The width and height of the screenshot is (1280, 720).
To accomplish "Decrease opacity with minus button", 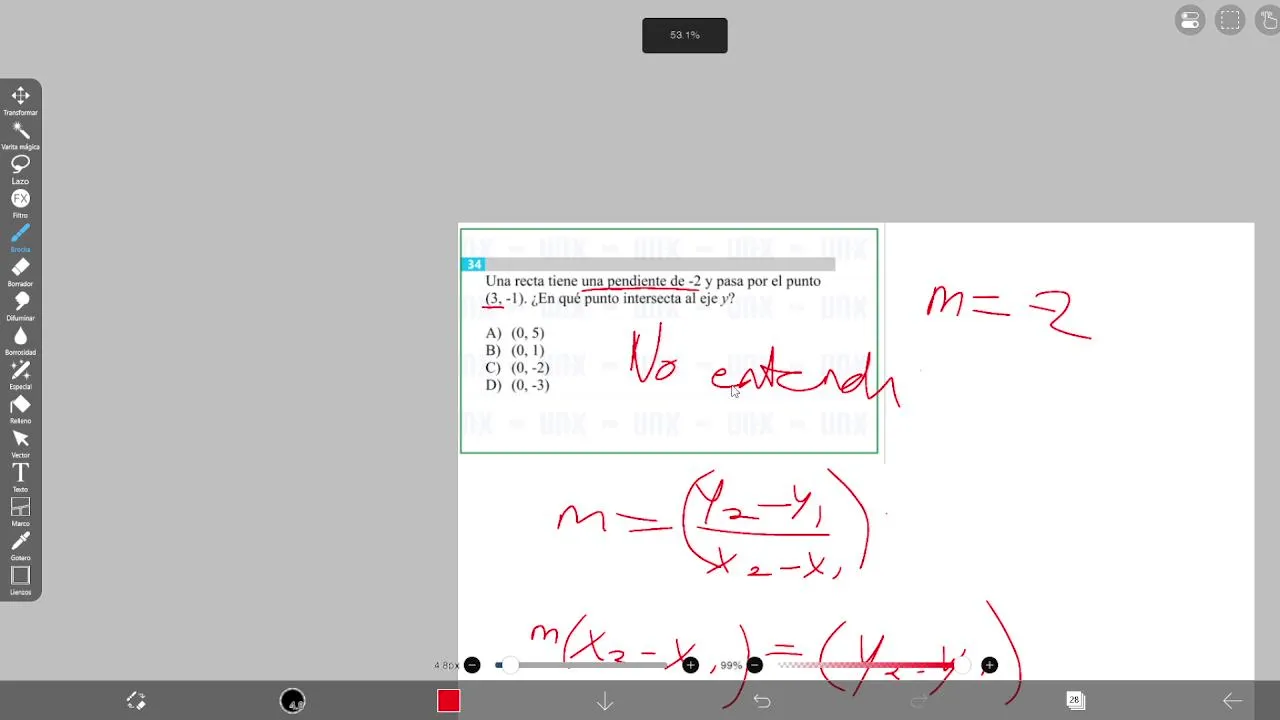I will pyautogui.click(x=755, y=665).
